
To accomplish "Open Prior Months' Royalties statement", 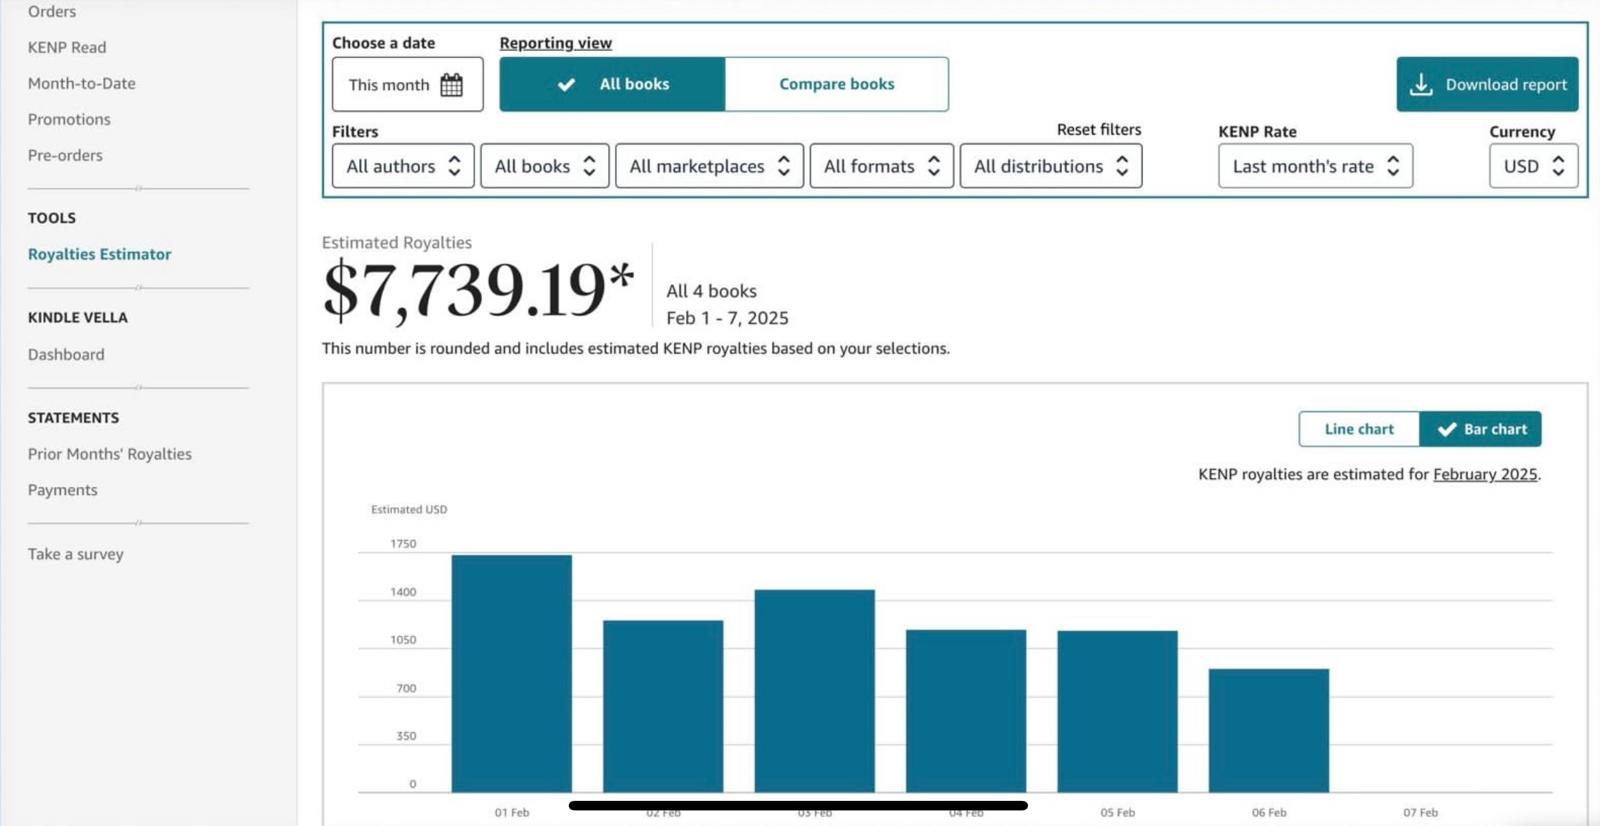I will point(110,454).
